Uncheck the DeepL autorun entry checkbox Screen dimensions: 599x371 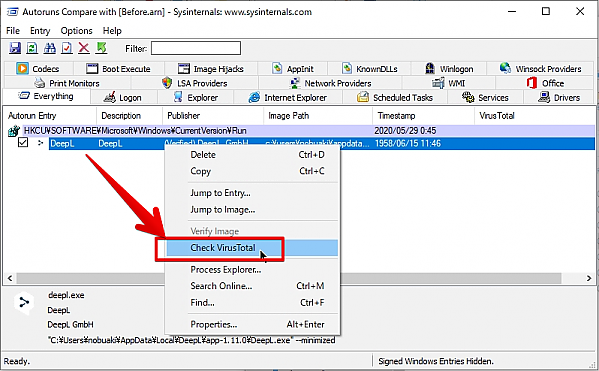pos(23,143)
